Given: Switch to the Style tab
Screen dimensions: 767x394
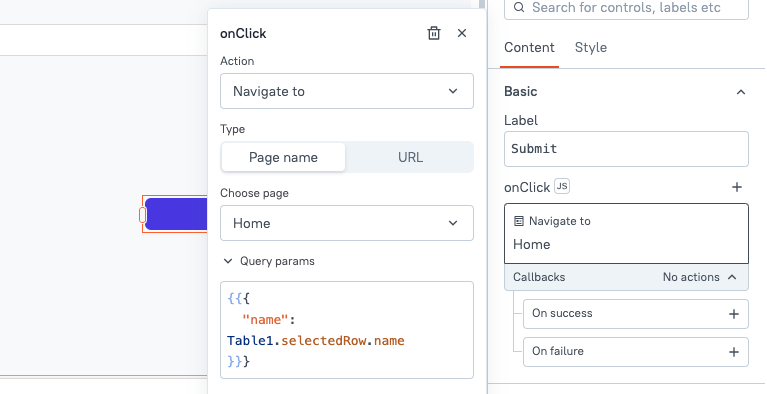Looking at the screenshot, I should click(x=590, y=47).
